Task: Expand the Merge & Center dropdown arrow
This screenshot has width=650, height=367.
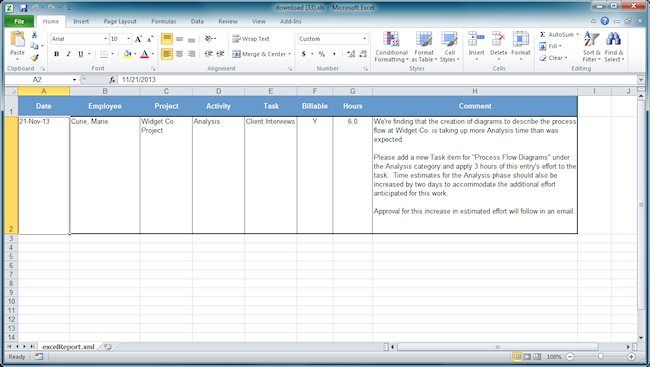Action: [x=289, y=54]
